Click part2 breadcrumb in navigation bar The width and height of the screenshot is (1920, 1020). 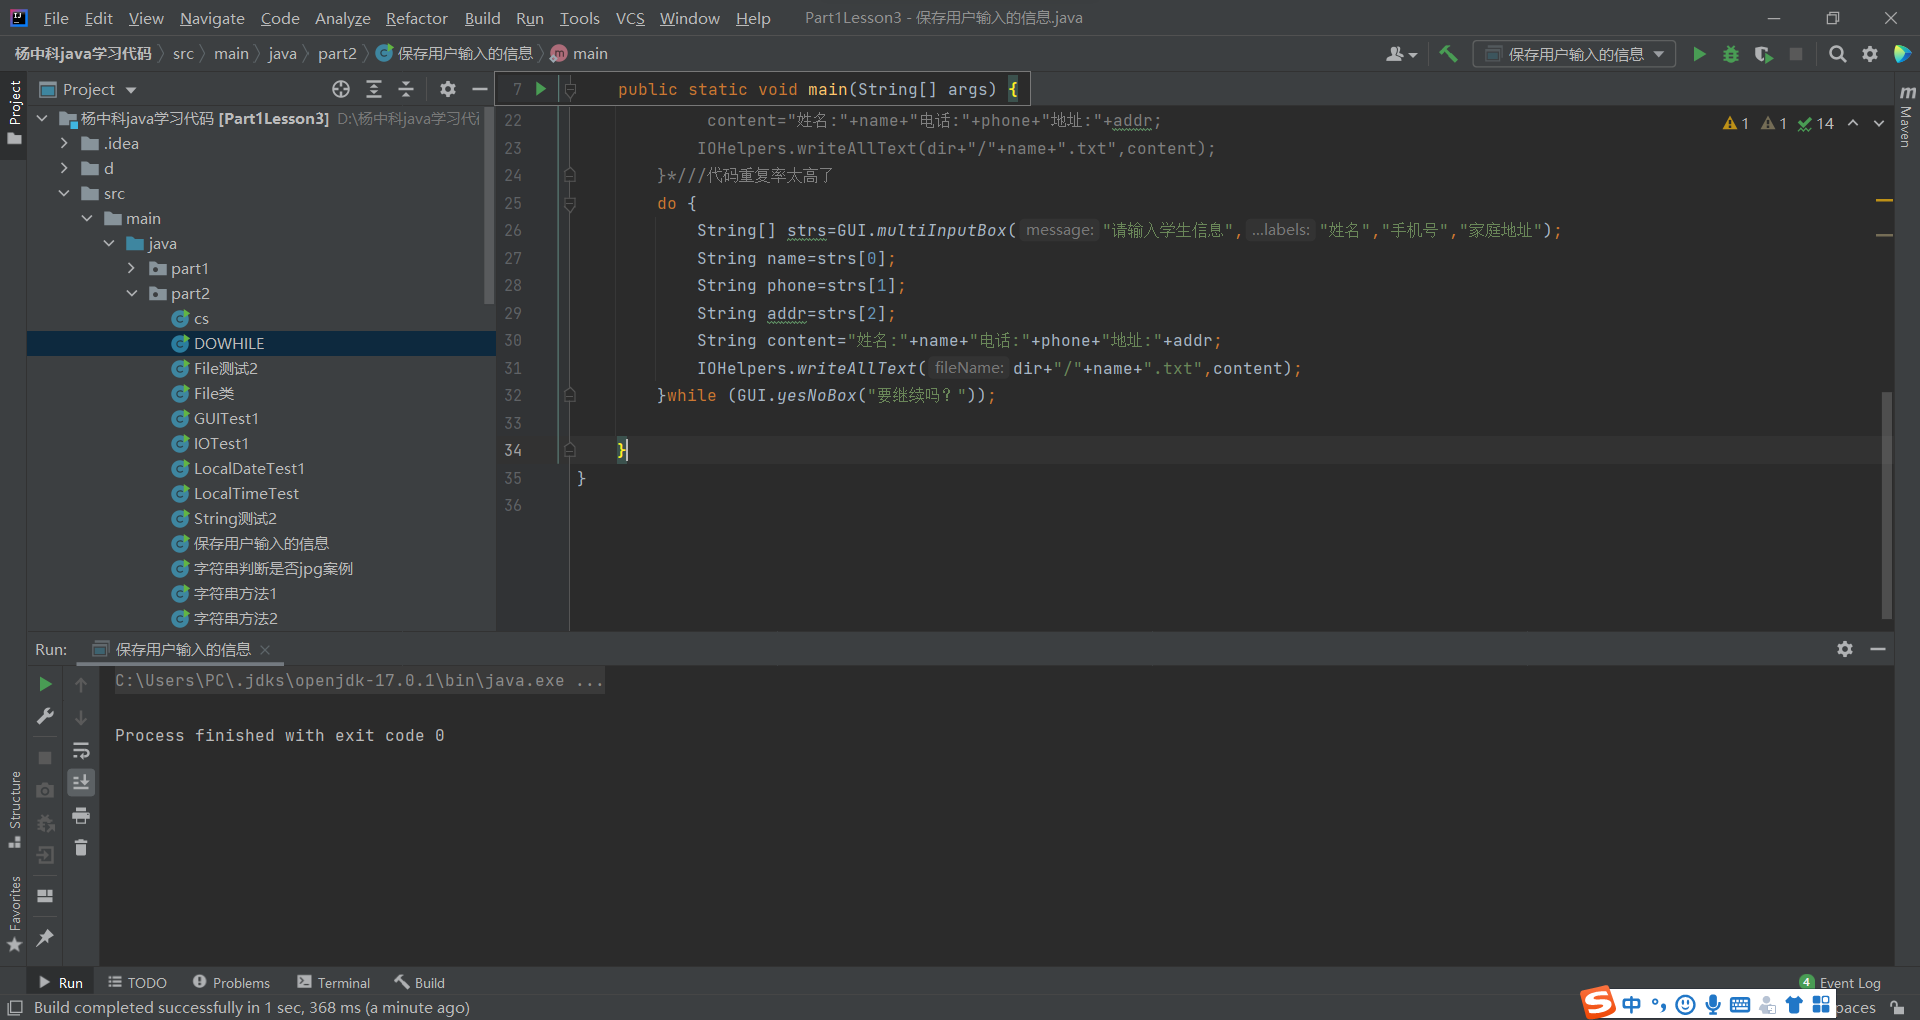tap(337, 53)
